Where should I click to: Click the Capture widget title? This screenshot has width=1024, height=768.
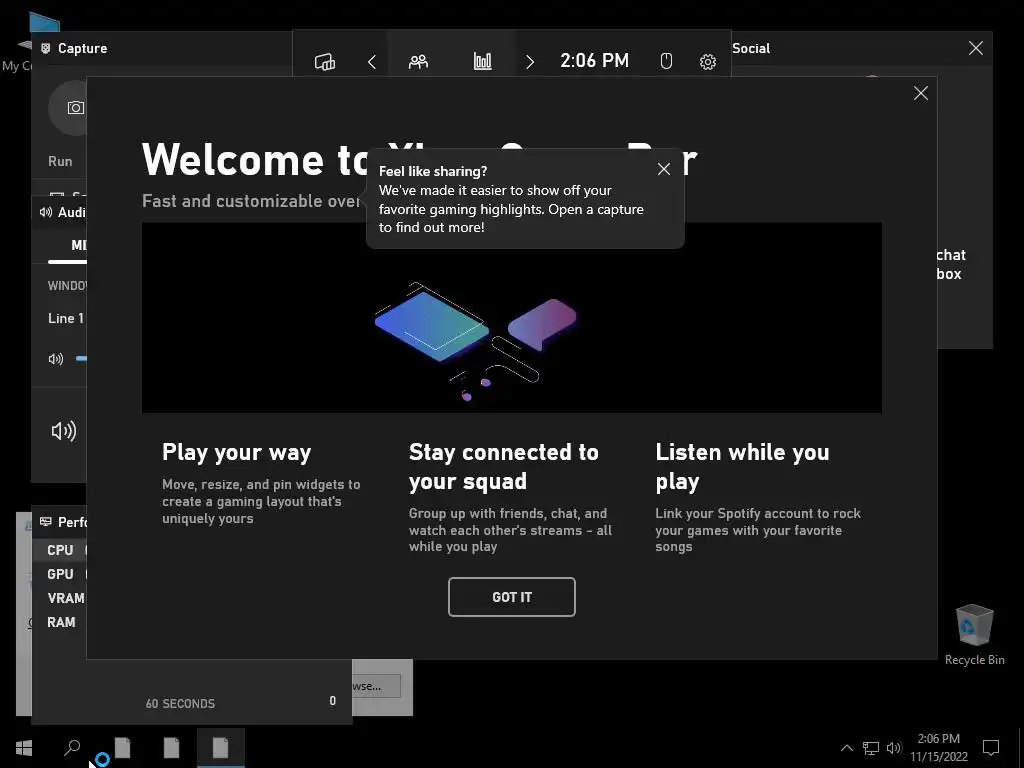click(x=82, y=48)
